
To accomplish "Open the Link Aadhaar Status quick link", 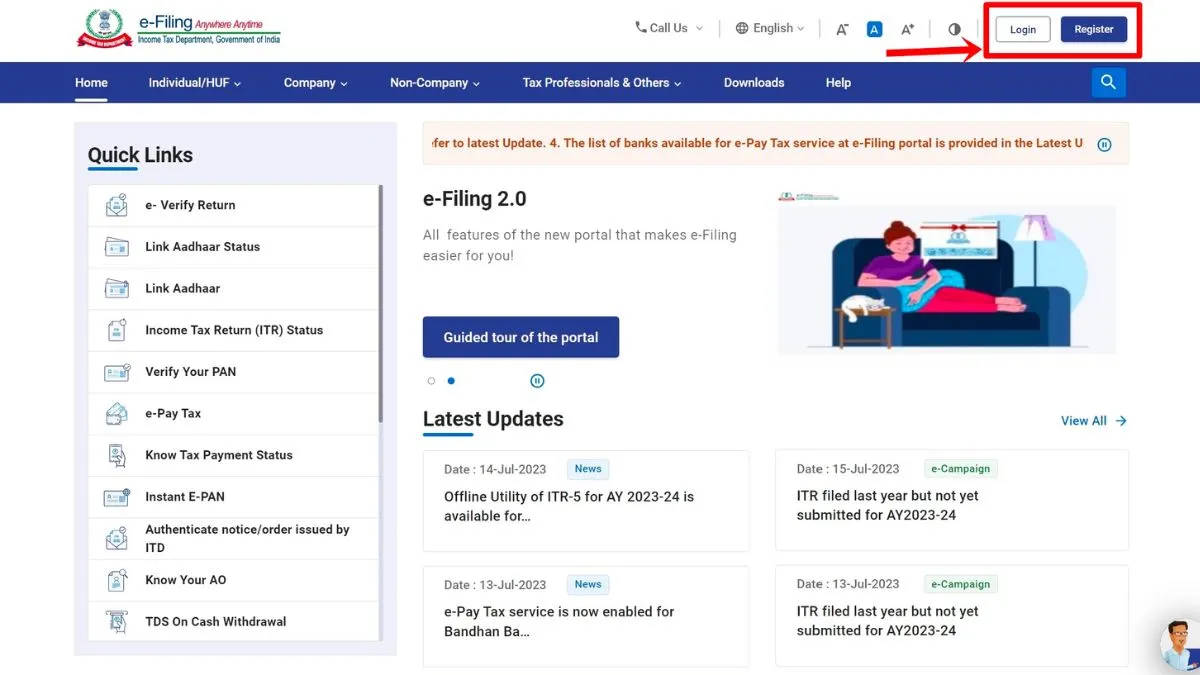I will pyautogui.click(x=234, y=247).
